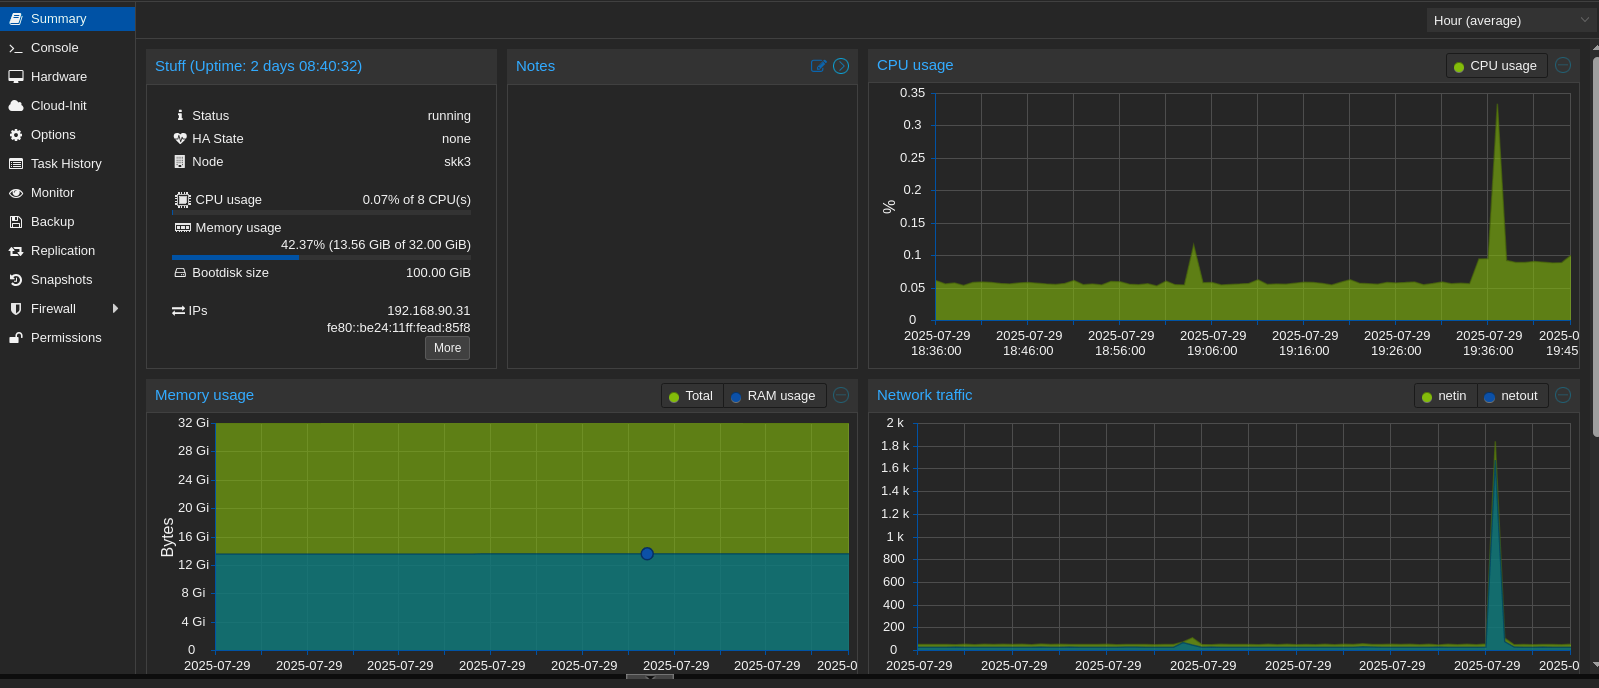The image size is (1599, 688).
Task: Click the Bootdisk size drive icon
Action: (x=180, y=273)
